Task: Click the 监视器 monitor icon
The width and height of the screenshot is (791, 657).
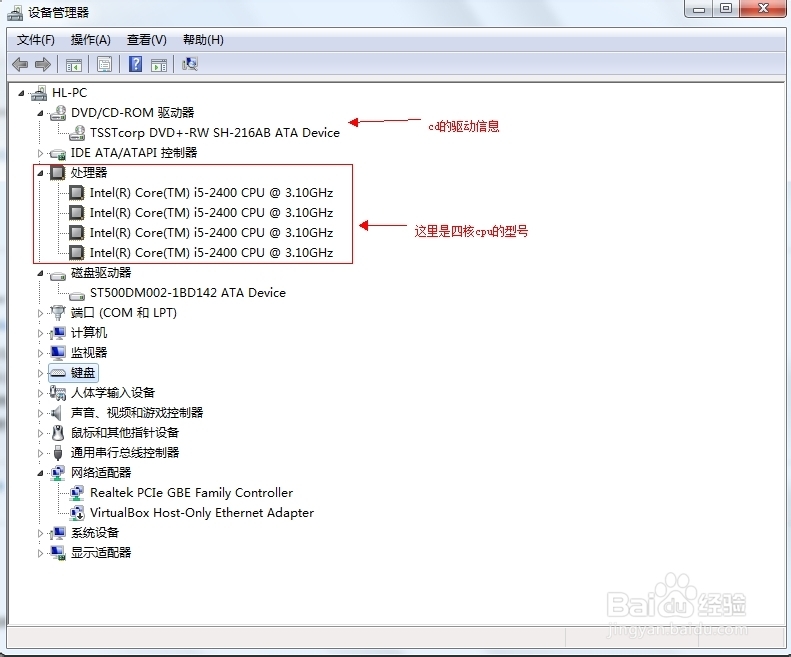Action: click(x=58, y=353)
